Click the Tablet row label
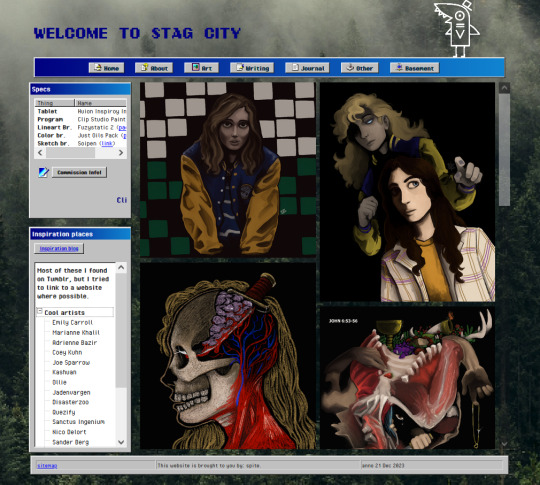 pyautogui.click(x=47, y=111)
